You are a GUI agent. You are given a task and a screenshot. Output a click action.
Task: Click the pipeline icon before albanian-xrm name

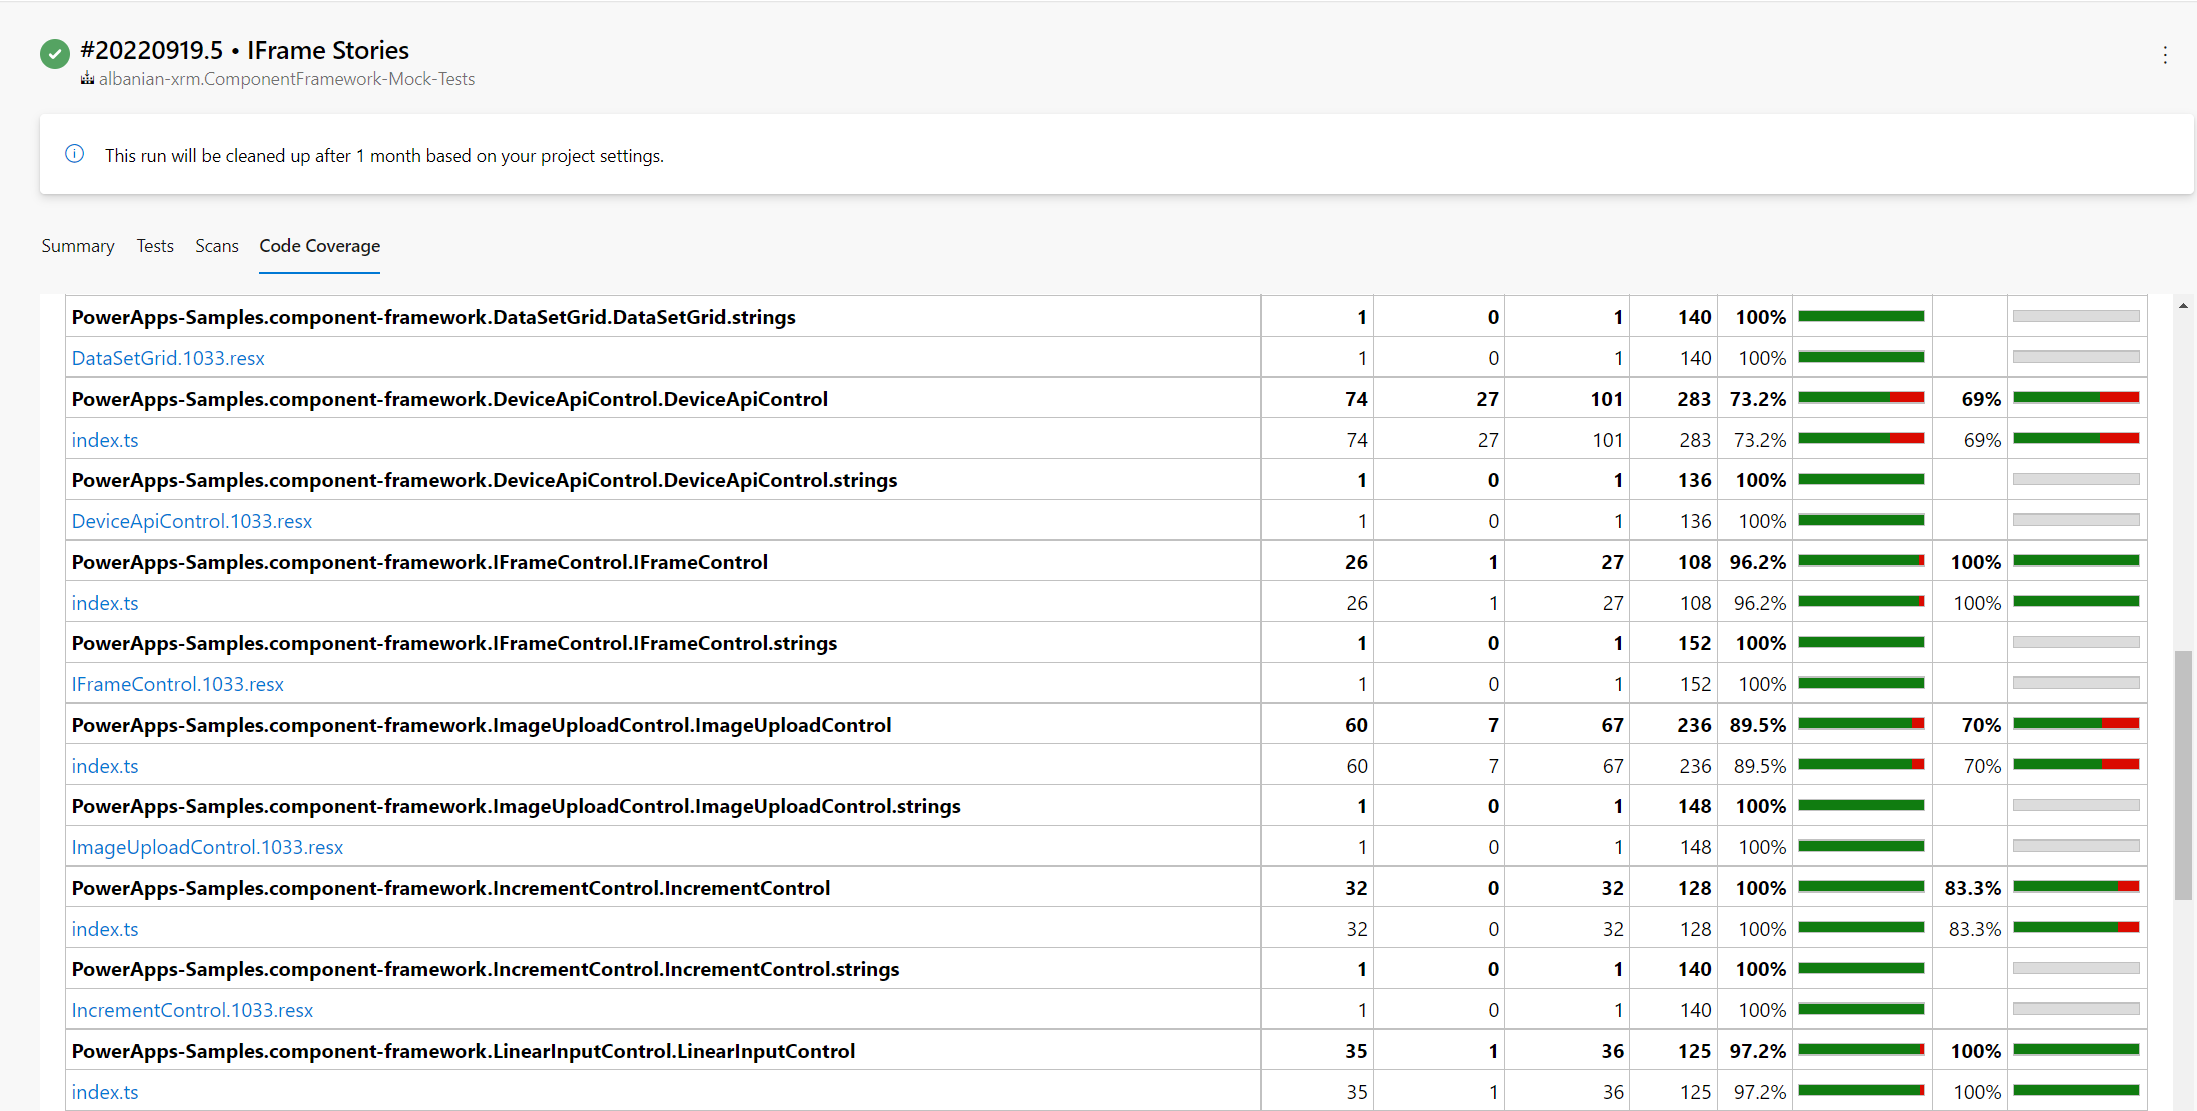pyautogui.click(x=87, y=79)
